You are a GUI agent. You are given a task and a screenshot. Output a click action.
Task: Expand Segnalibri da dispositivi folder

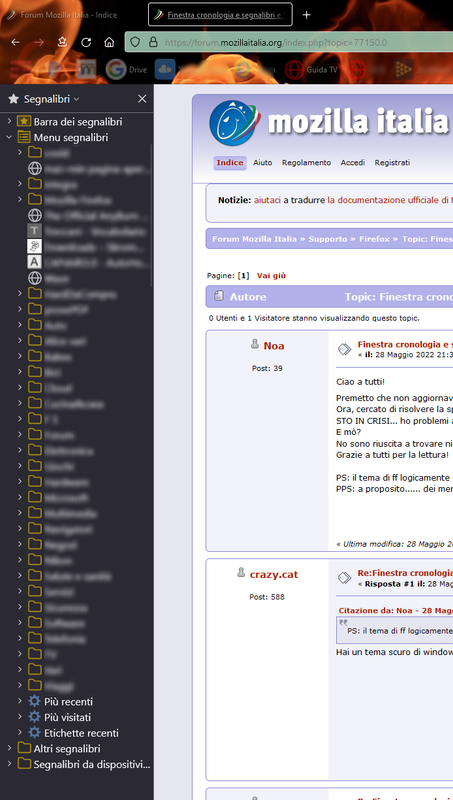coord(9,764)
